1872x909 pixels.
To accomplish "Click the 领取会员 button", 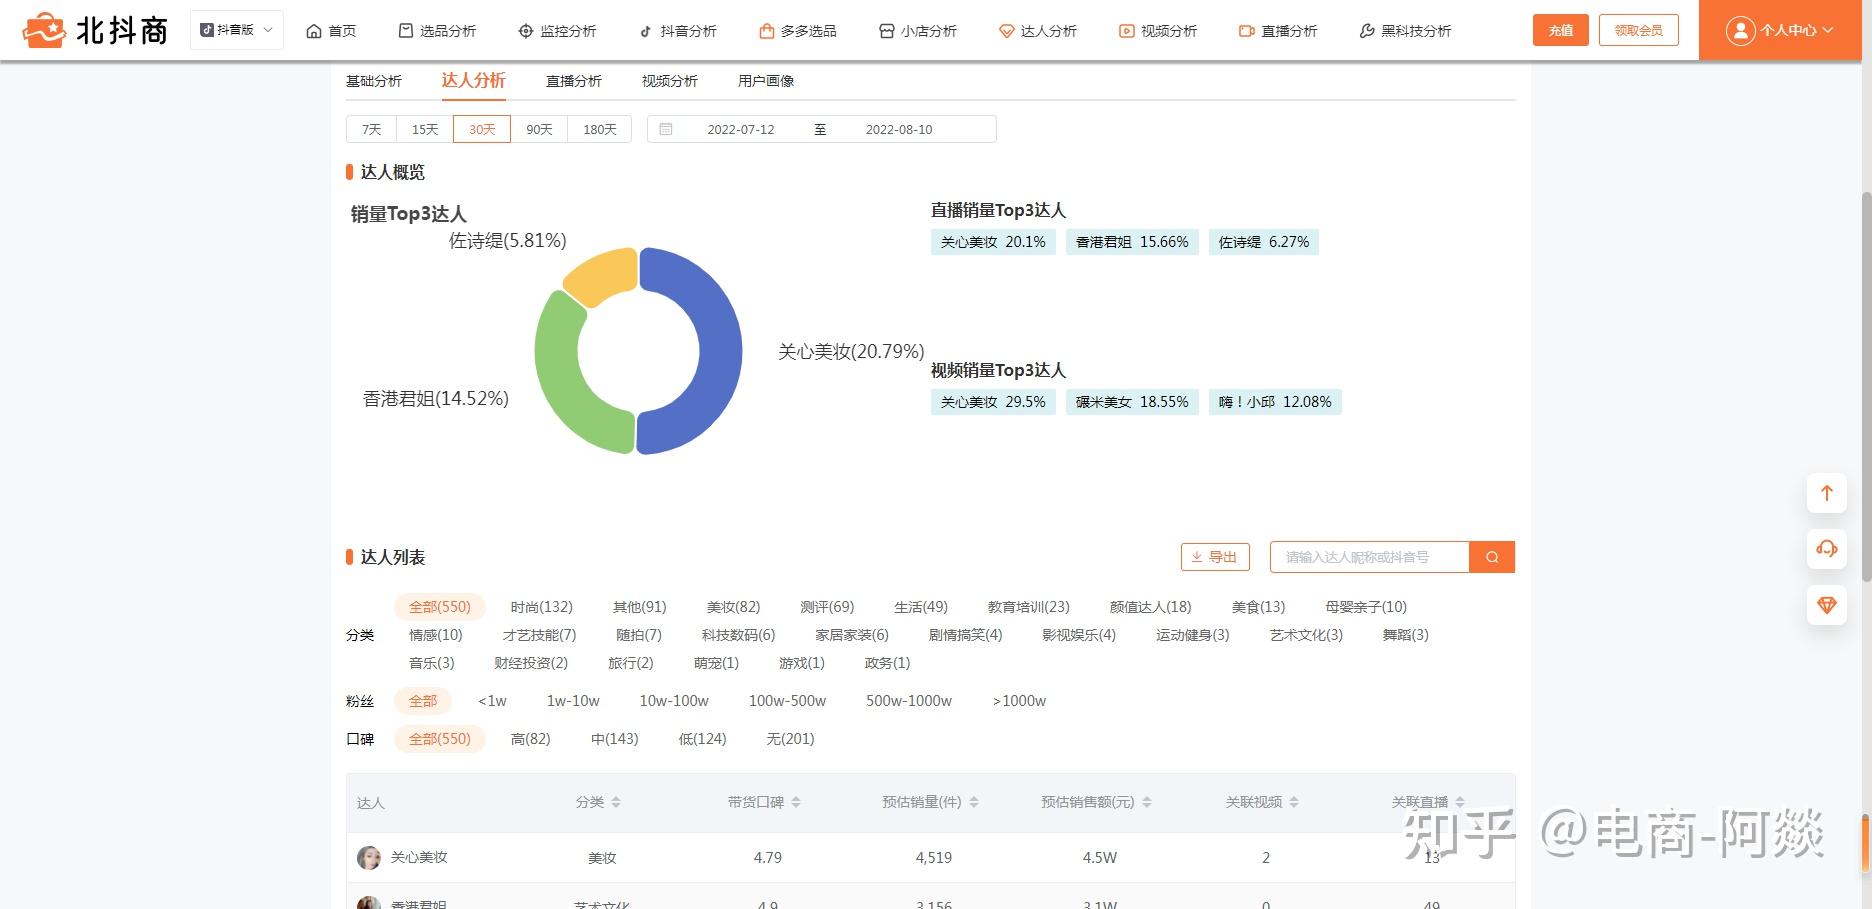I will pyautogui.click(x=1638, y=30).
